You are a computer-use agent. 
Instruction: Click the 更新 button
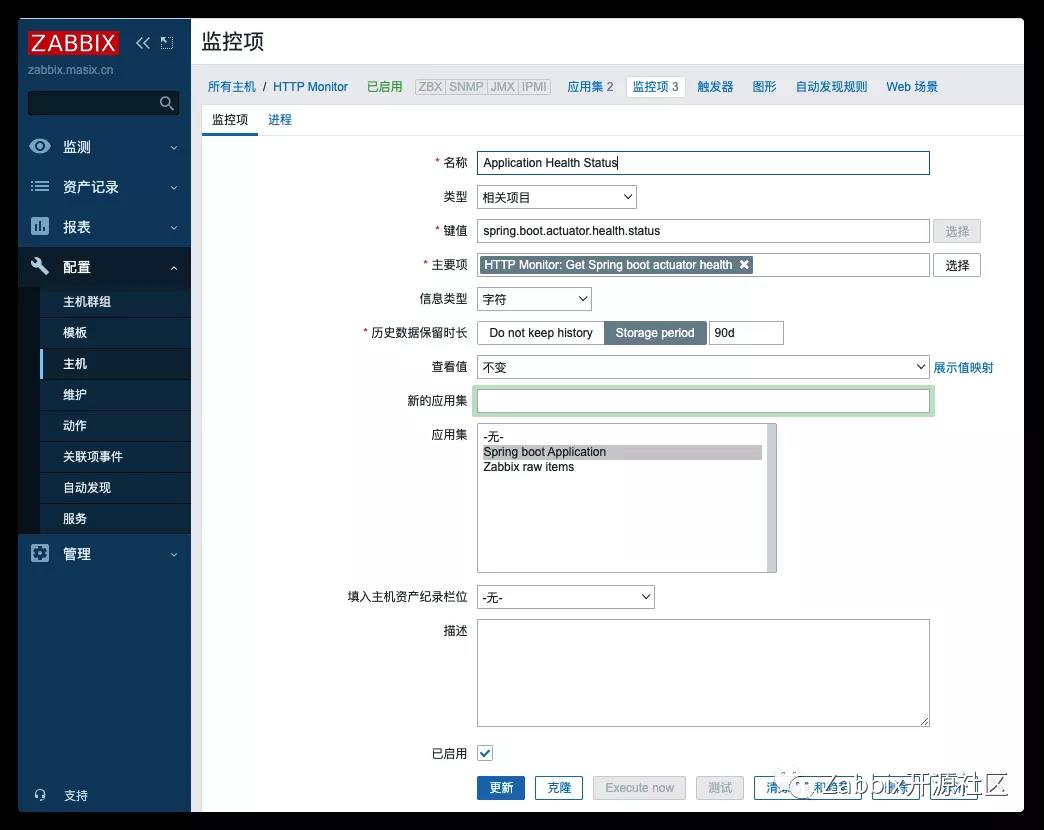click(x=501, y=788)
